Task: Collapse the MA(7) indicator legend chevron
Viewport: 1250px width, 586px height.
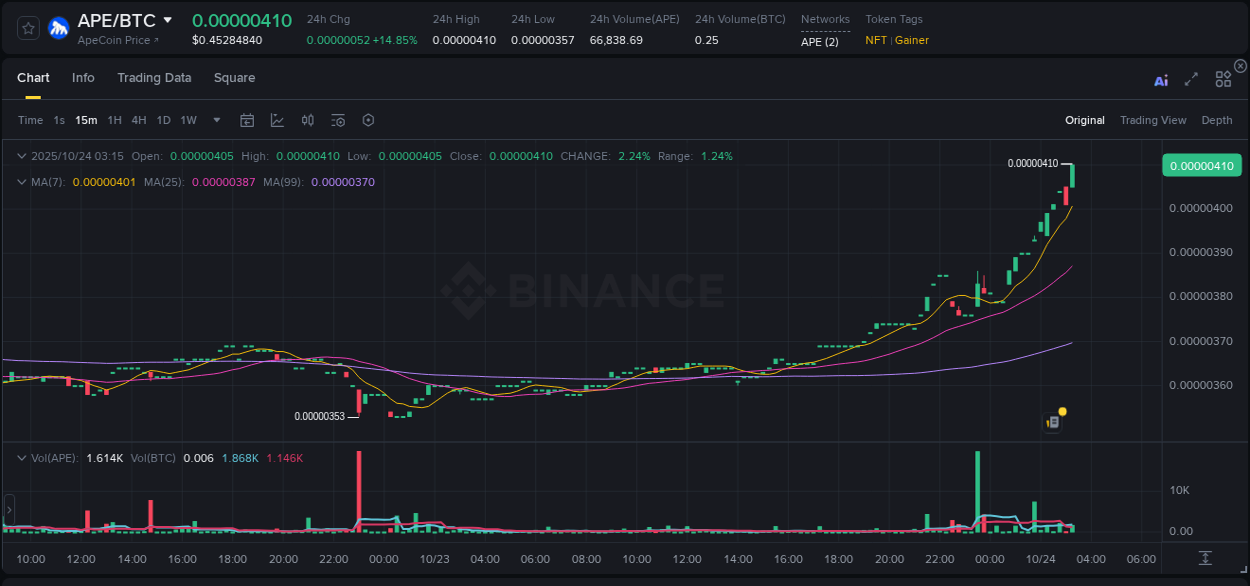Action: (21, 182)
